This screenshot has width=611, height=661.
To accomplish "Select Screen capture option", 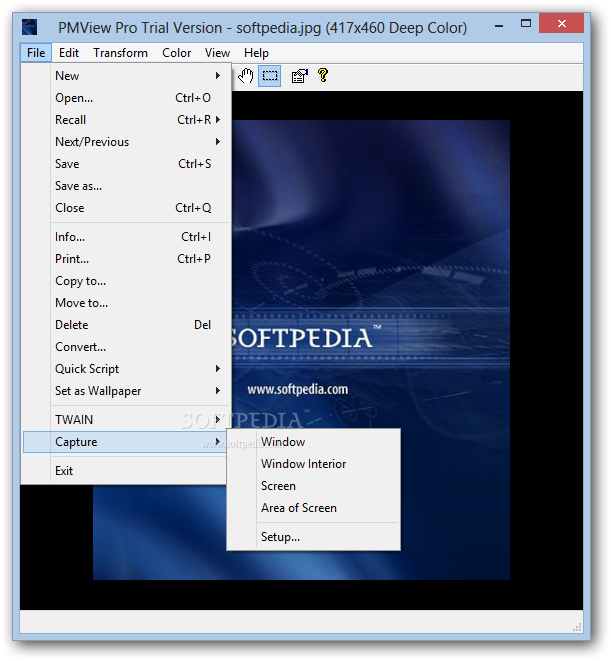I will pos(314,486).
